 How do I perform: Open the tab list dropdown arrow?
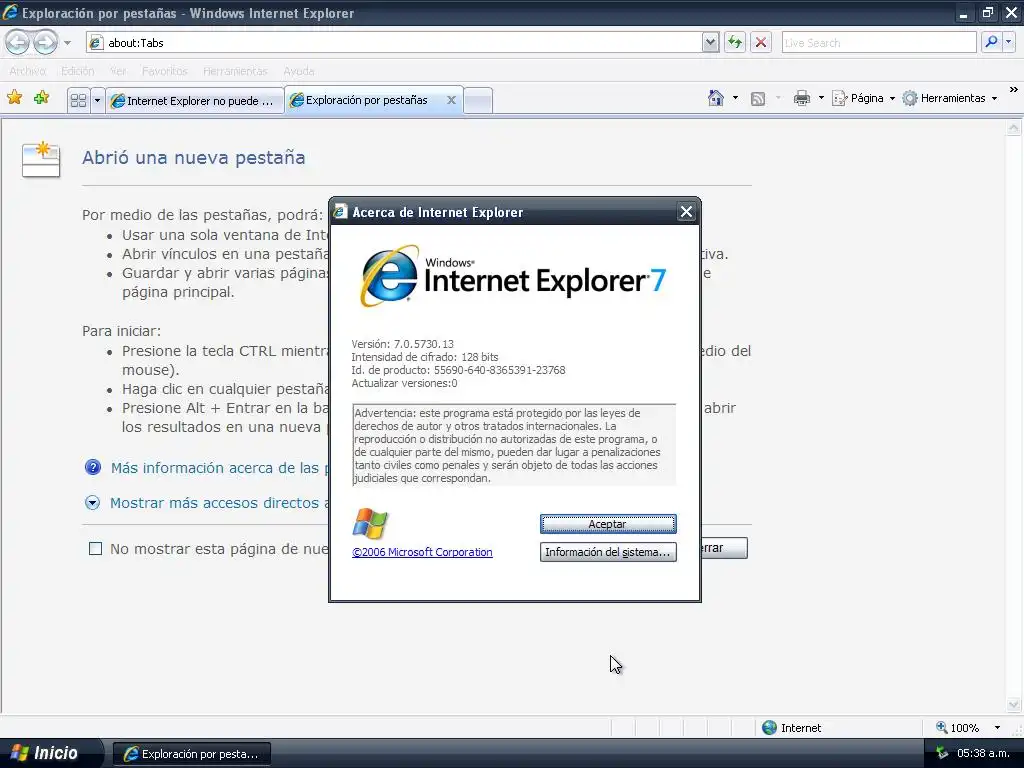pyautogui.click(x=97, y=101)
